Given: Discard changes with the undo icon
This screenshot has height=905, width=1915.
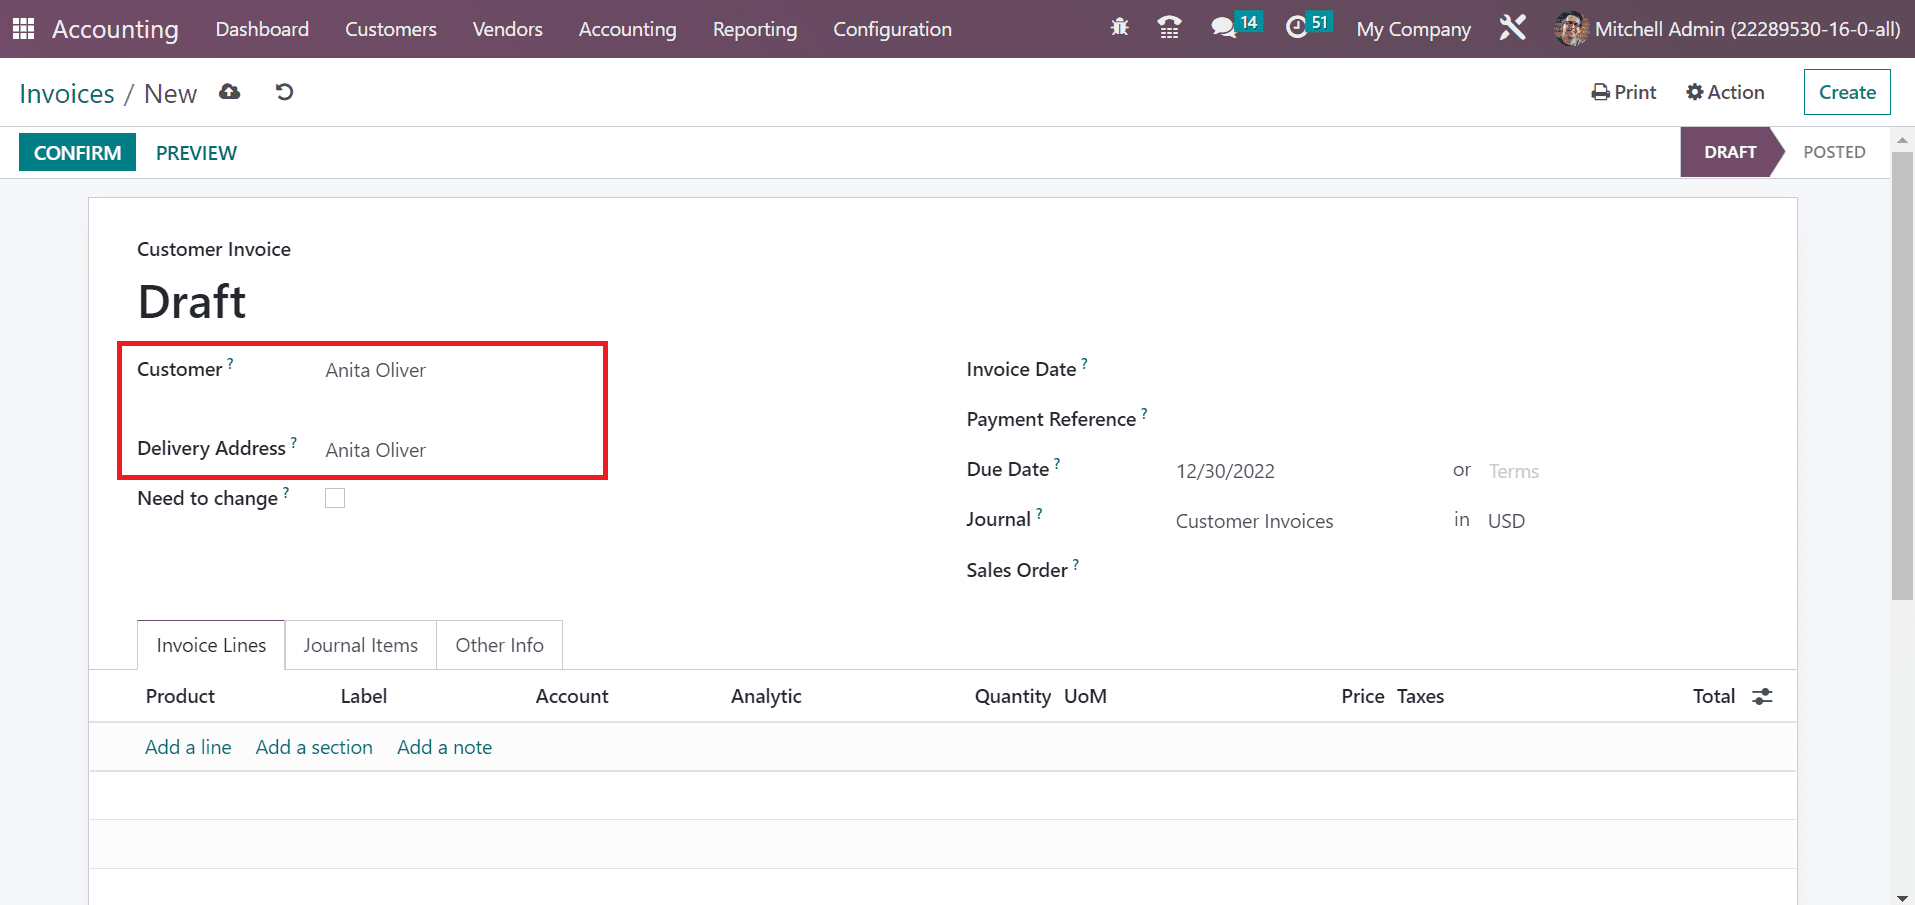Looking at the screenshot, I should [285, 92].
